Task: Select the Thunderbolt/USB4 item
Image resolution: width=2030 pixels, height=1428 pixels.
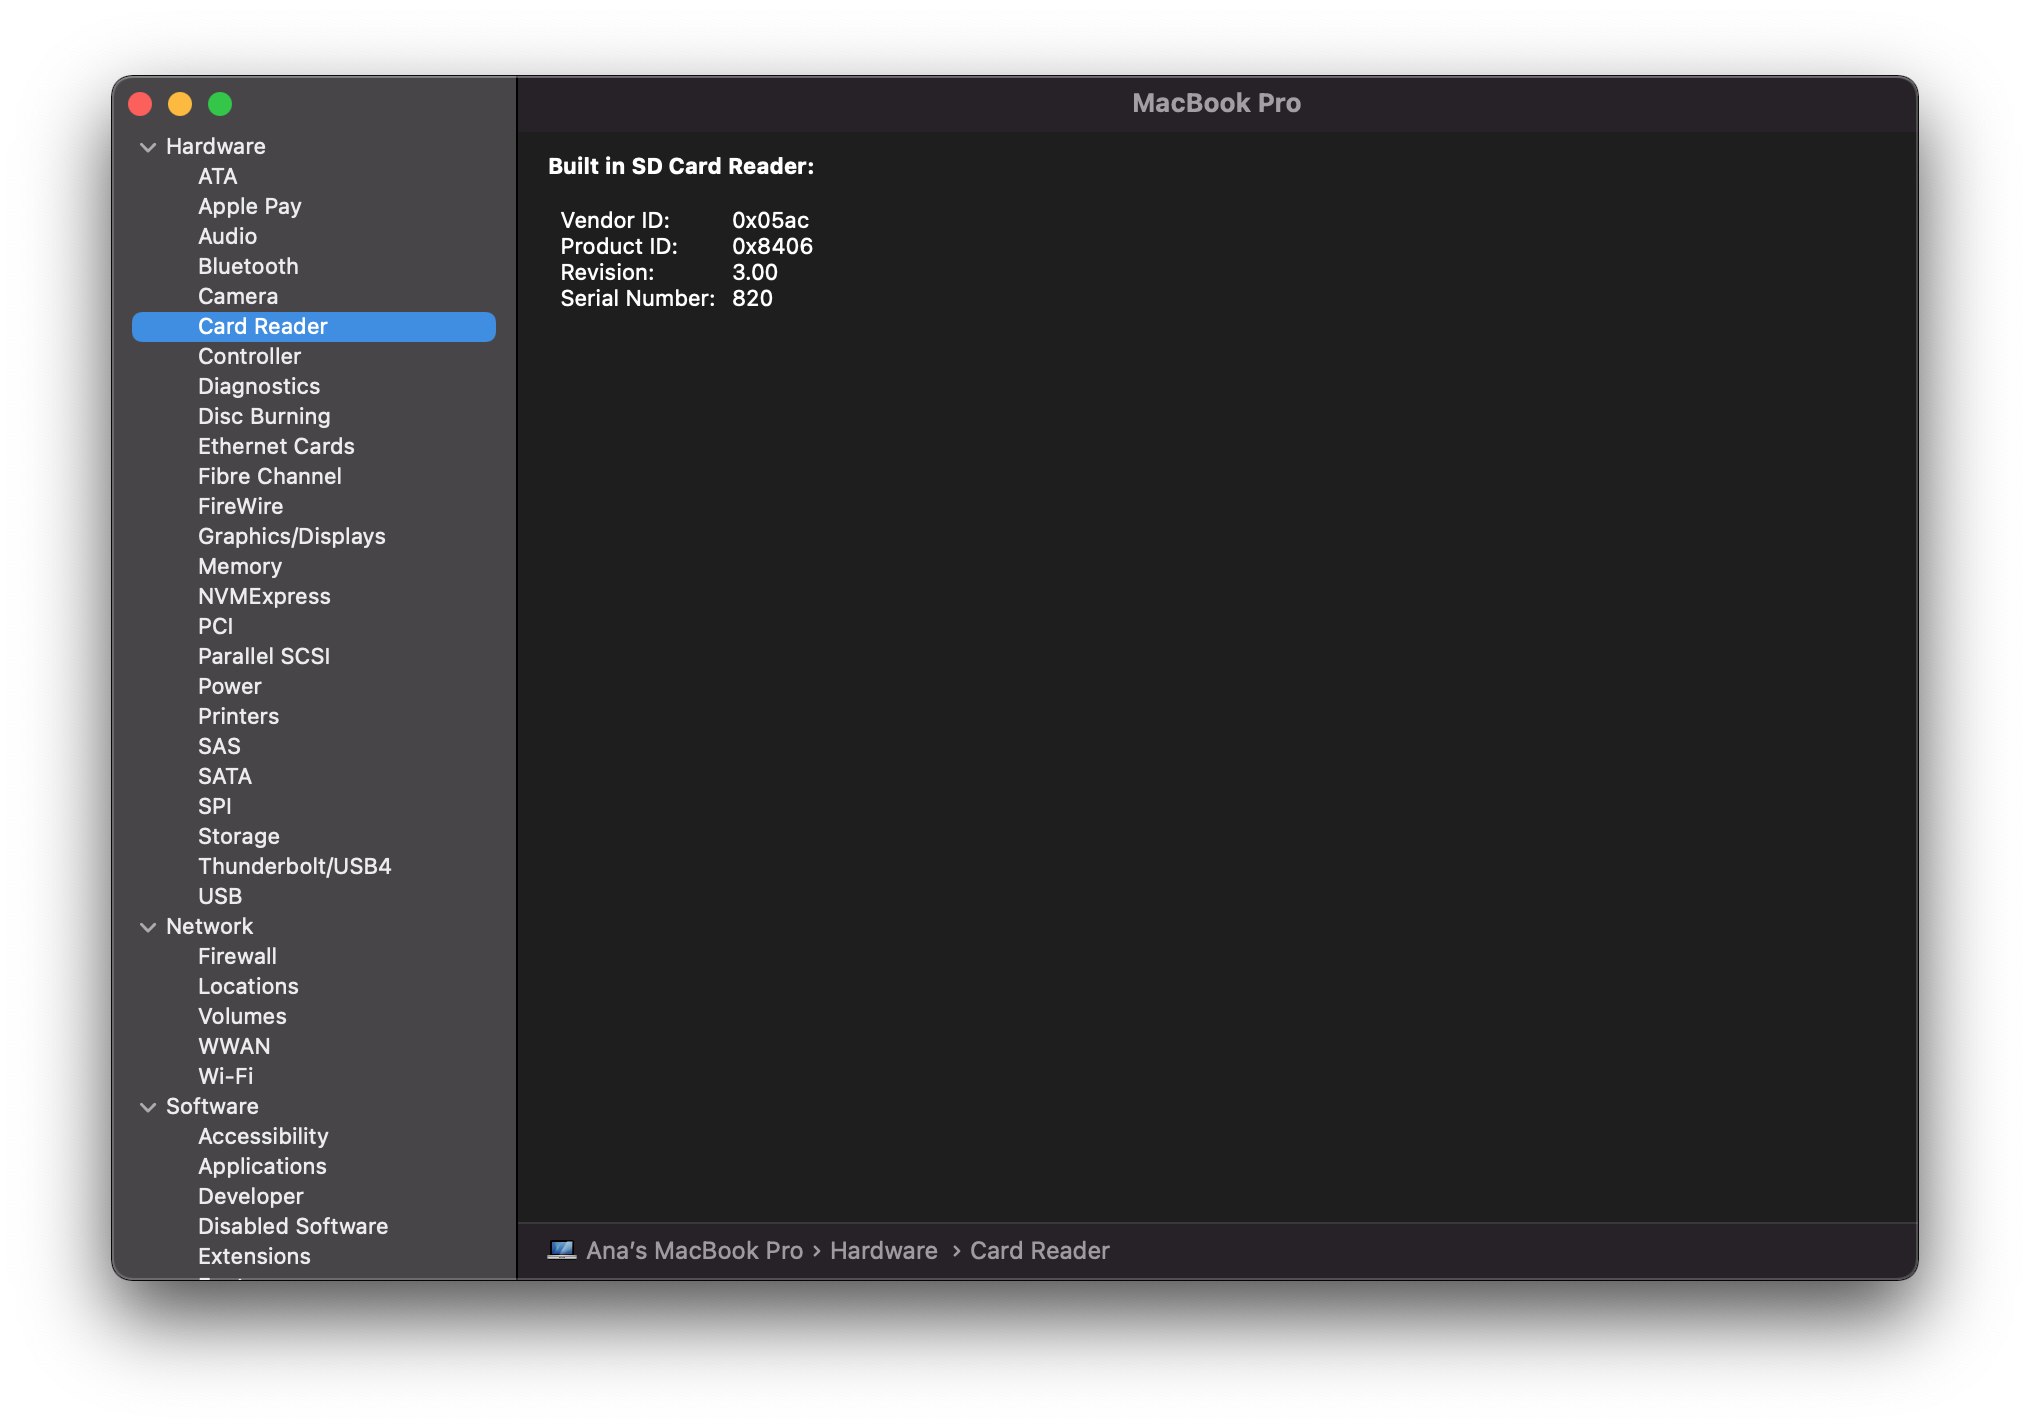Action: (294, 866)
